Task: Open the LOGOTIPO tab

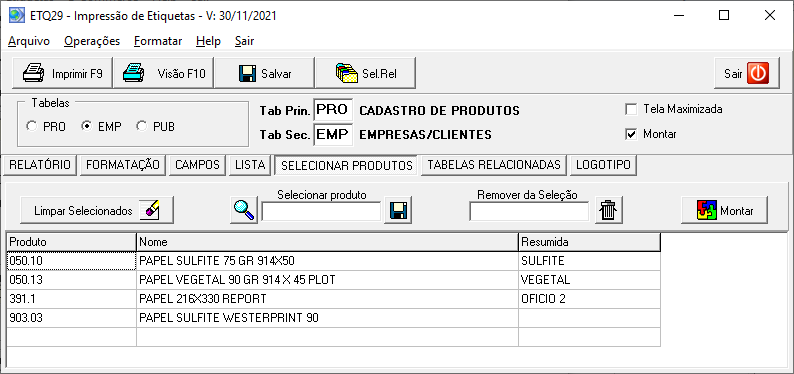Action: point(603,165)
